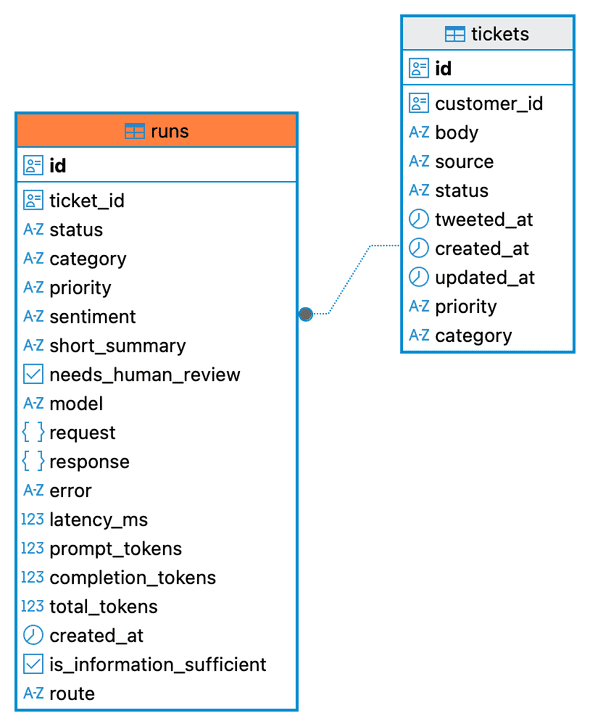Select the short_summary column
The image size is (590, 726).
coord(157,346)
